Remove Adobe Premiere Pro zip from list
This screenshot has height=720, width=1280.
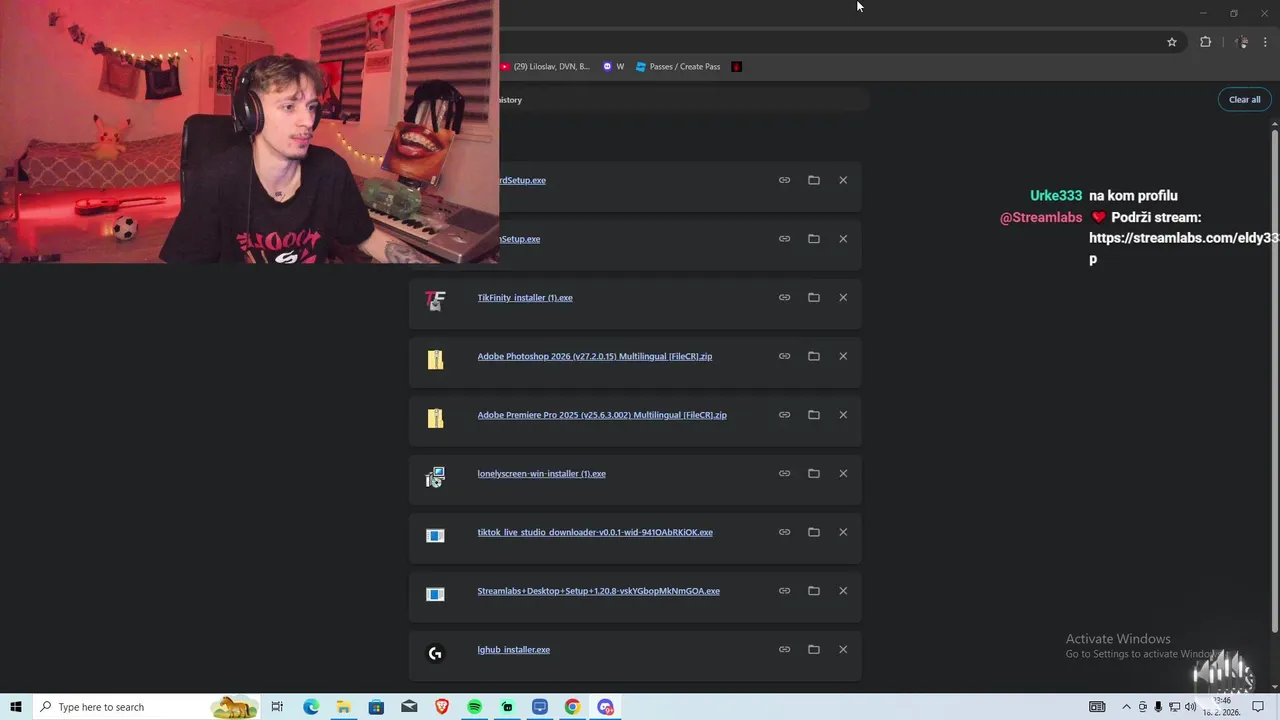pos(843,415)
